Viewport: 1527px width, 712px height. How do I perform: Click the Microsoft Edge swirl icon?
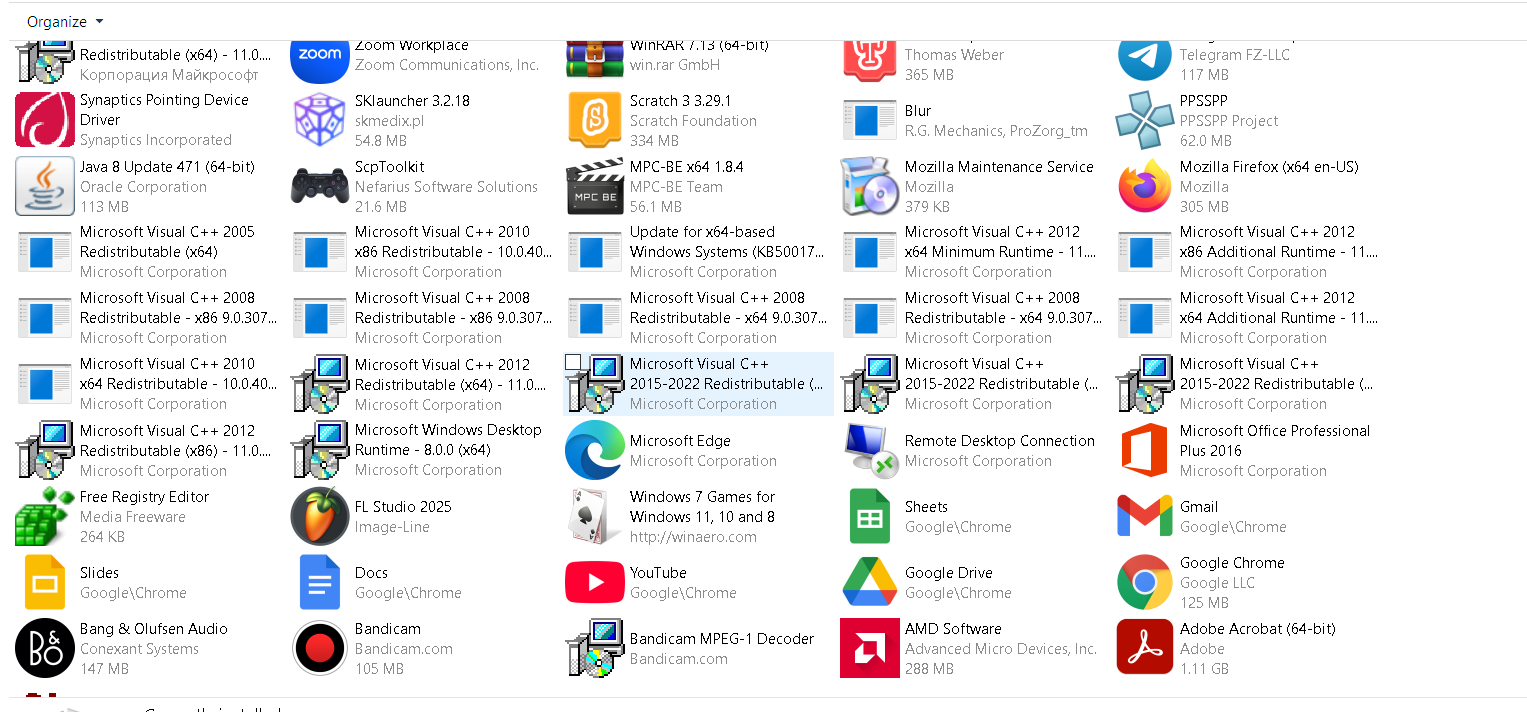coord(595,450)
